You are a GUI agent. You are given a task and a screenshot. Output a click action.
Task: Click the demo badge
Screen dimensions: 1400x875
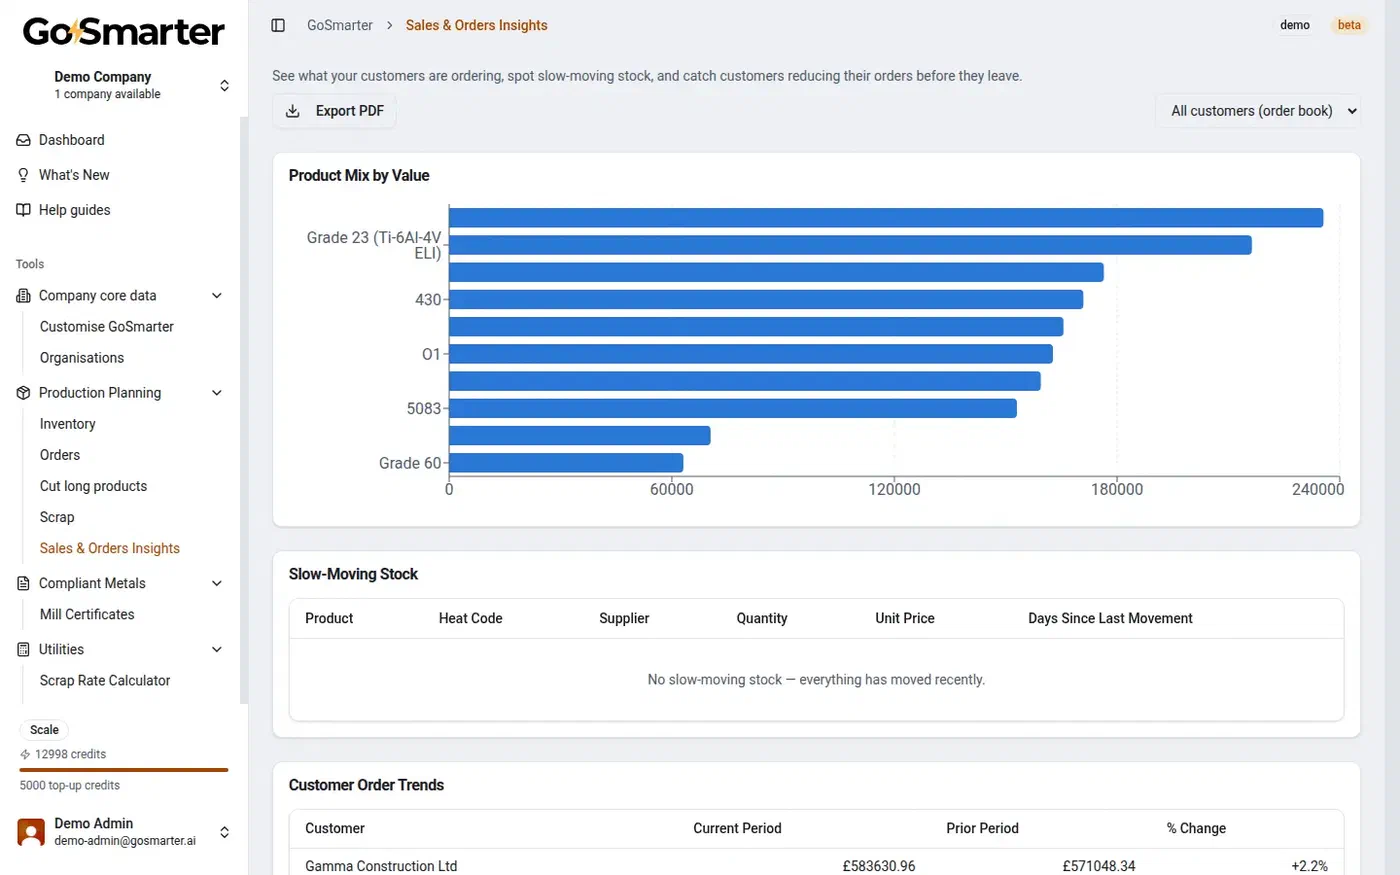[x=1295, y=25]
